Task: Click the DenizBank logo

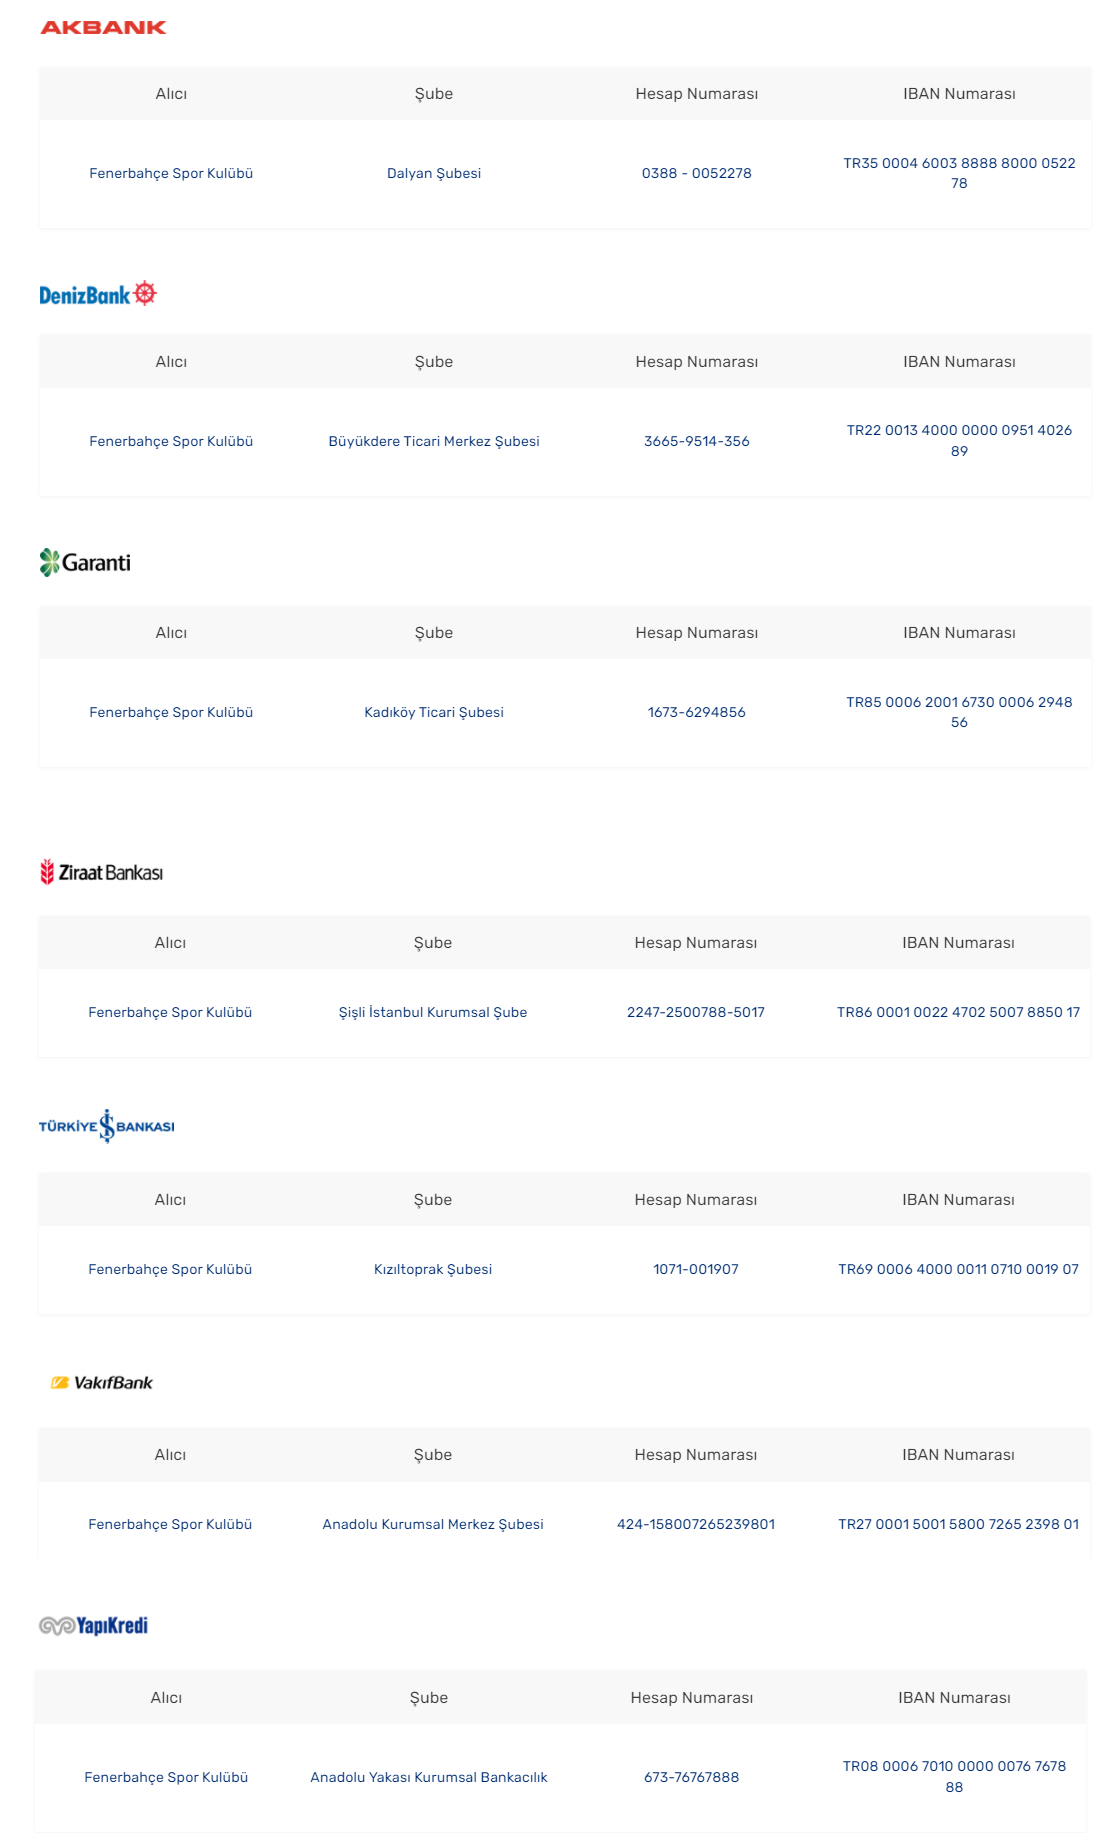Action: point(98,294)
